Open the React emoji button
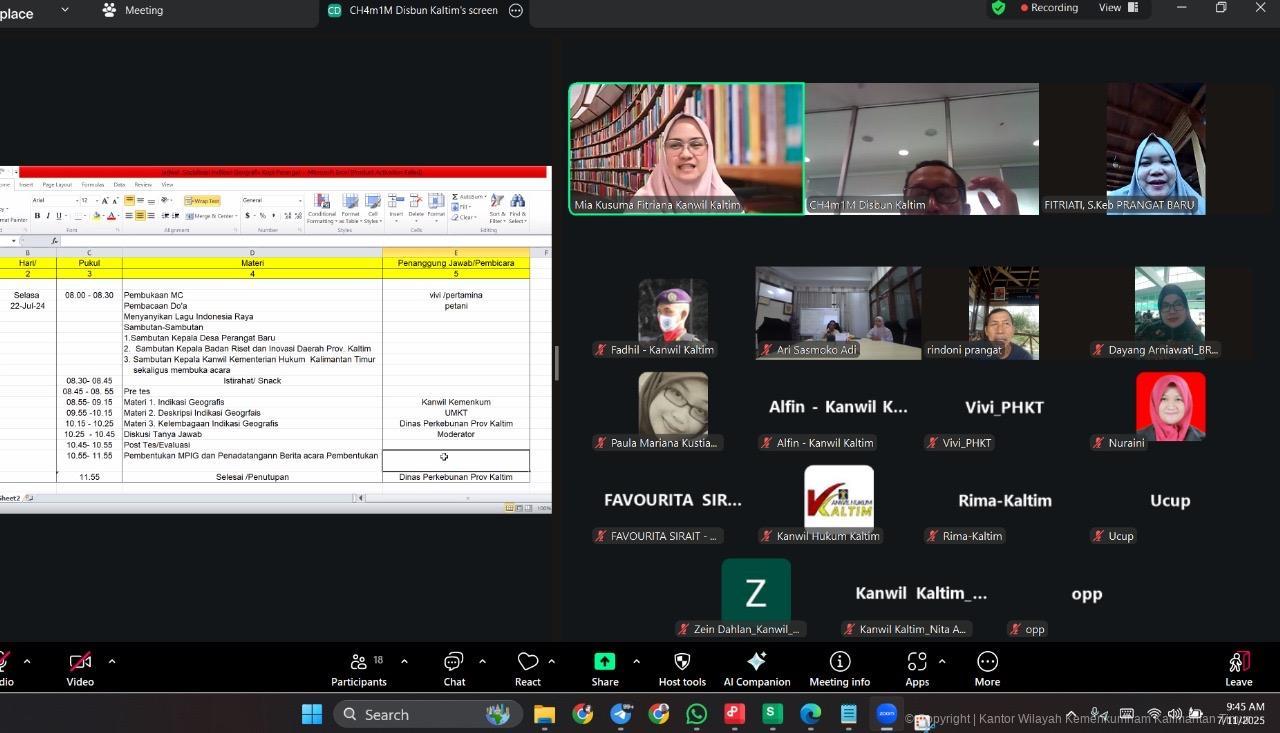The height and width of the screenshot is (733, 1280). pos(527,669)
